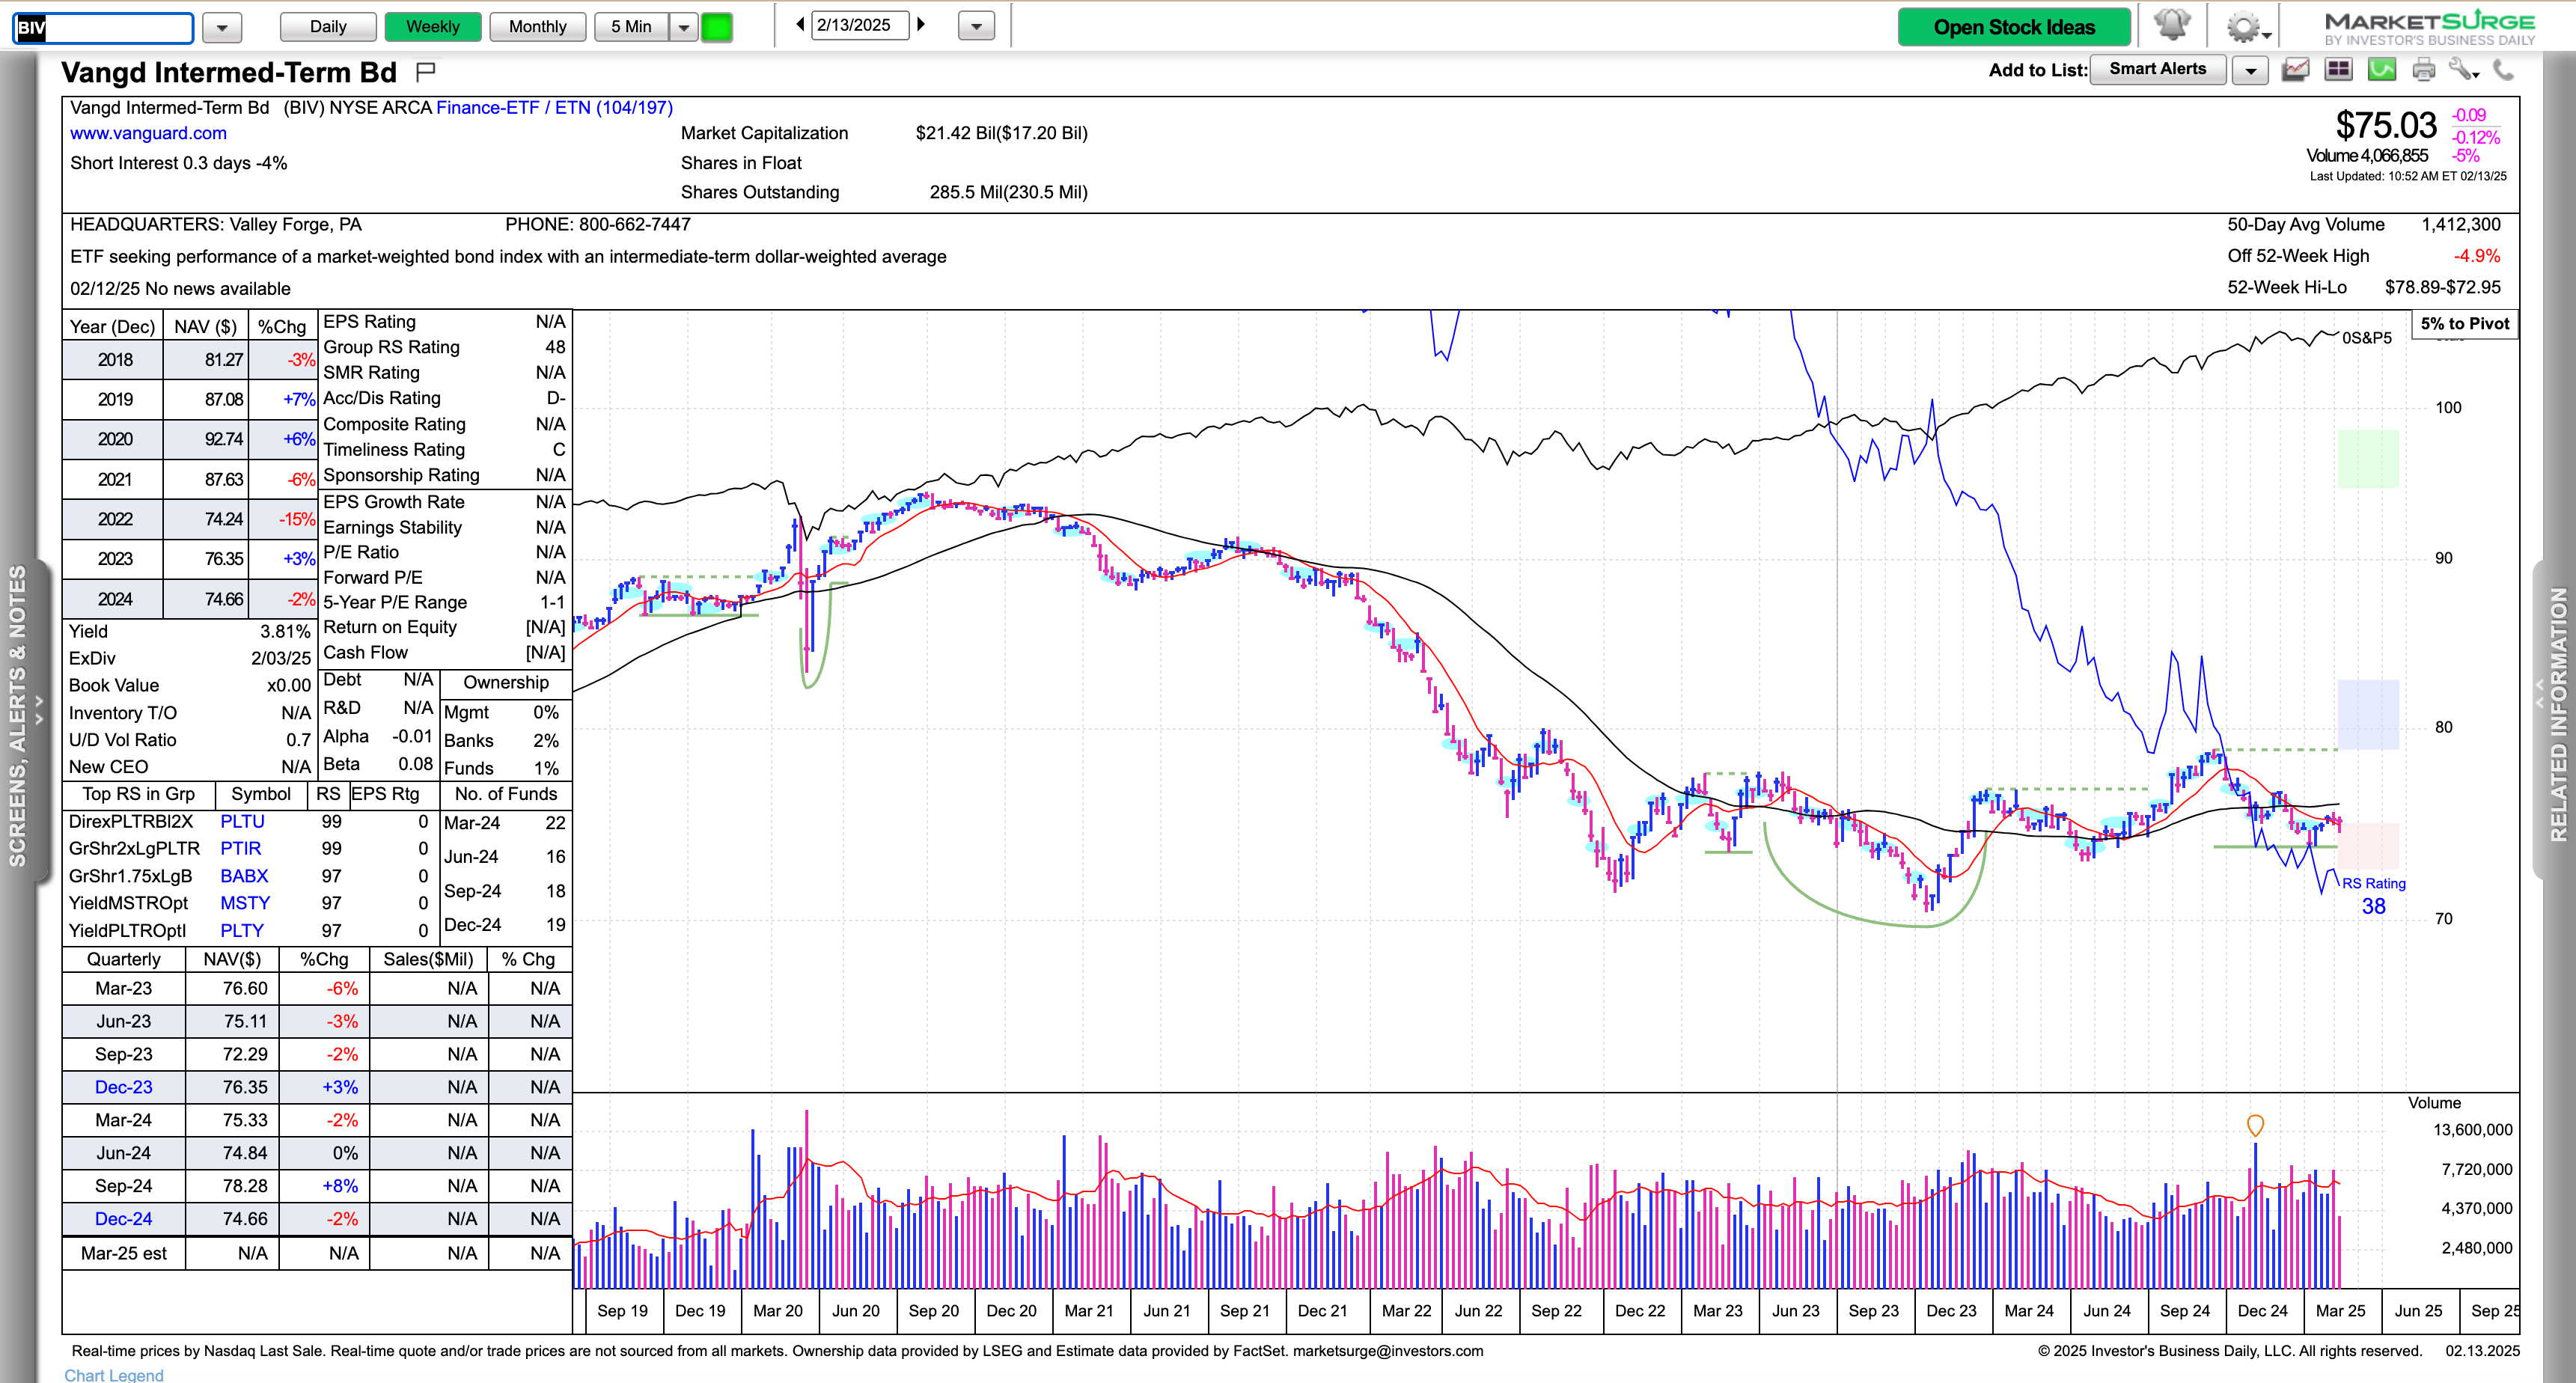Viewport: 2576px width, 1383px height.
Task: Open the Add to List dropdown arrow
Action: tap(2250, 70)
